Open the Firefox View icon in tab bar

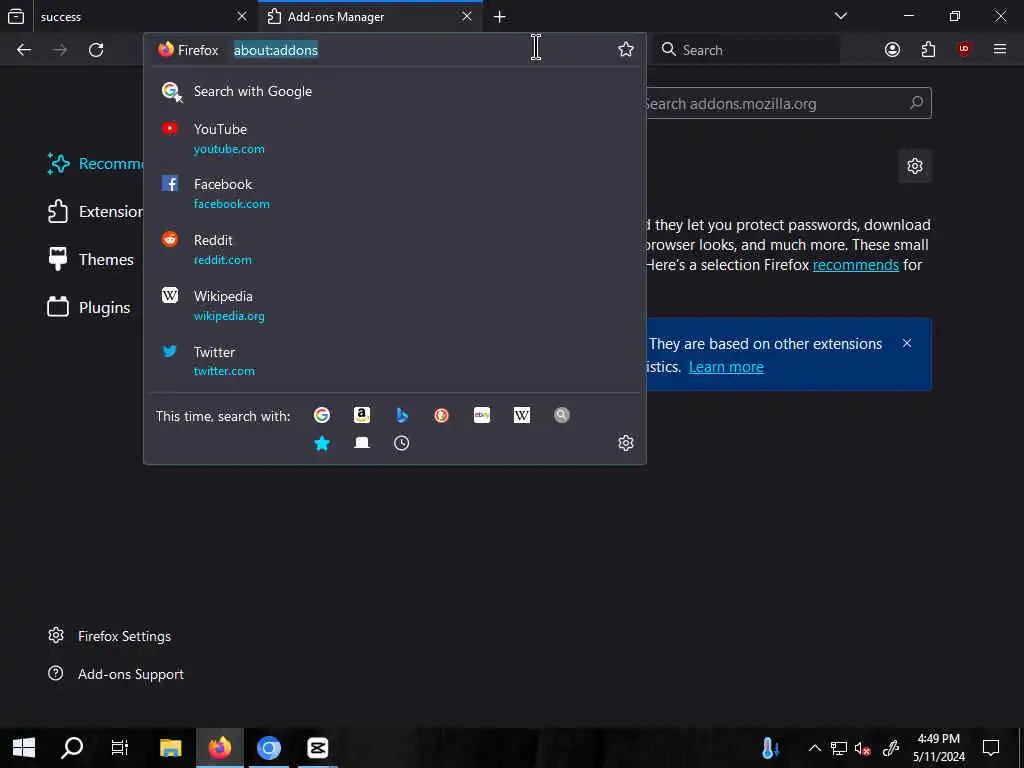pos(16,16)
